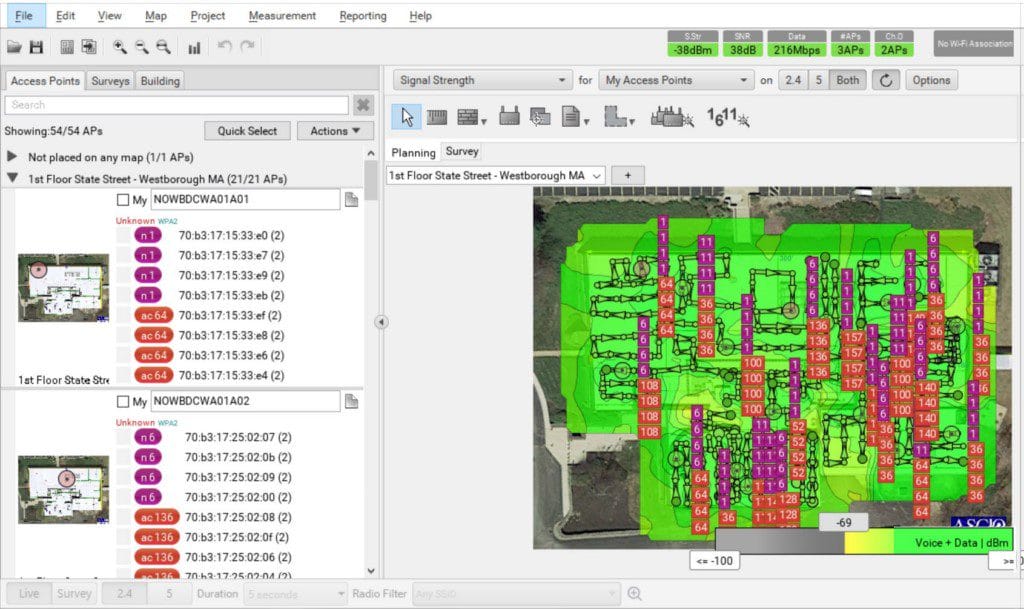Select the align floor maps tool

(539, 117)
